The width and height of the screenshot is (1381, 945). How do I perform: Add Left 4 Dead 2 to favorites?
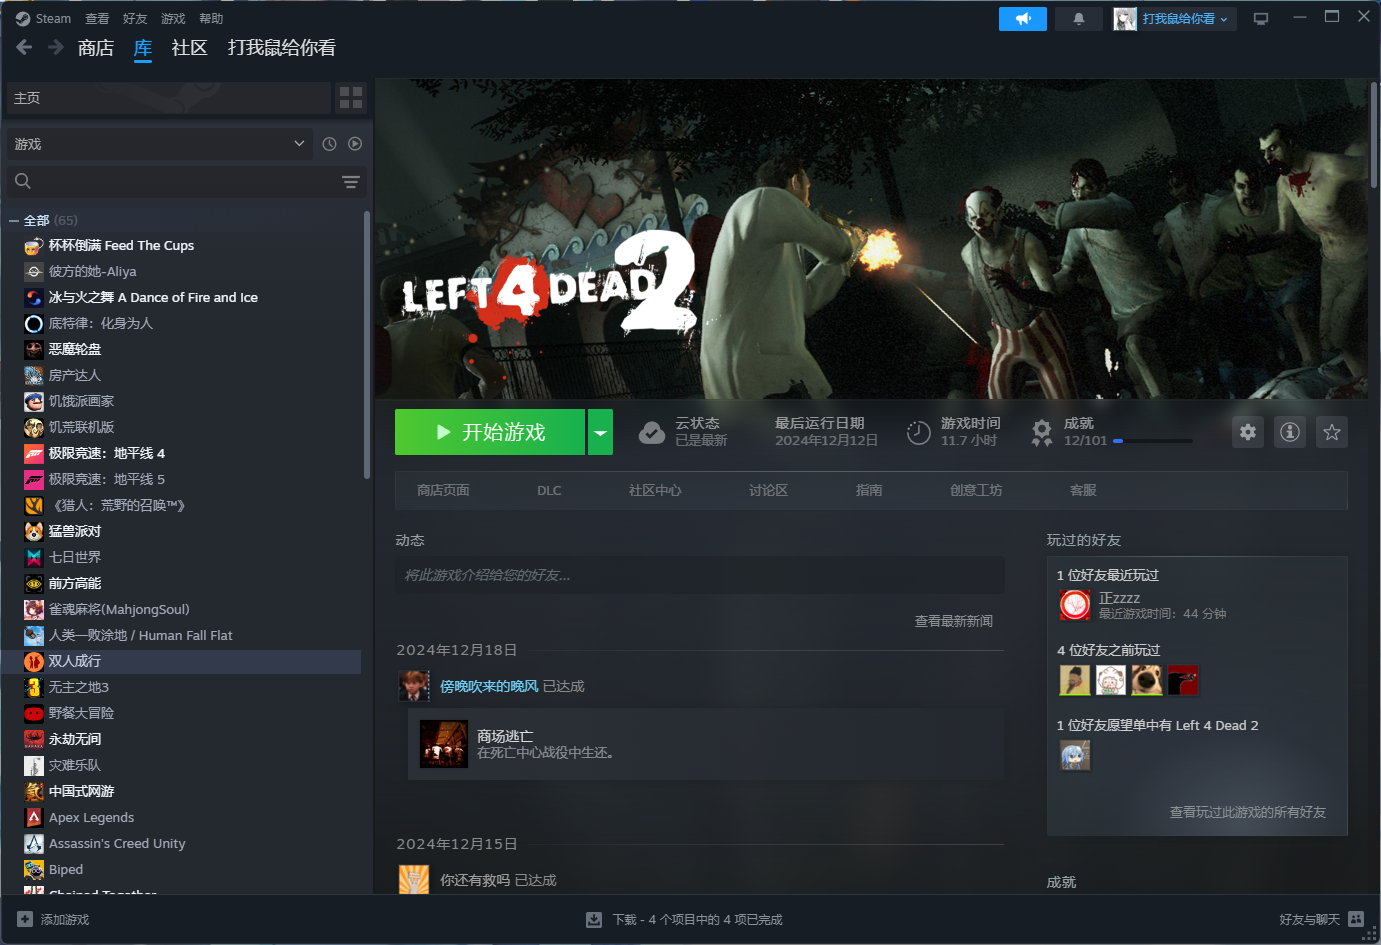1332,432
